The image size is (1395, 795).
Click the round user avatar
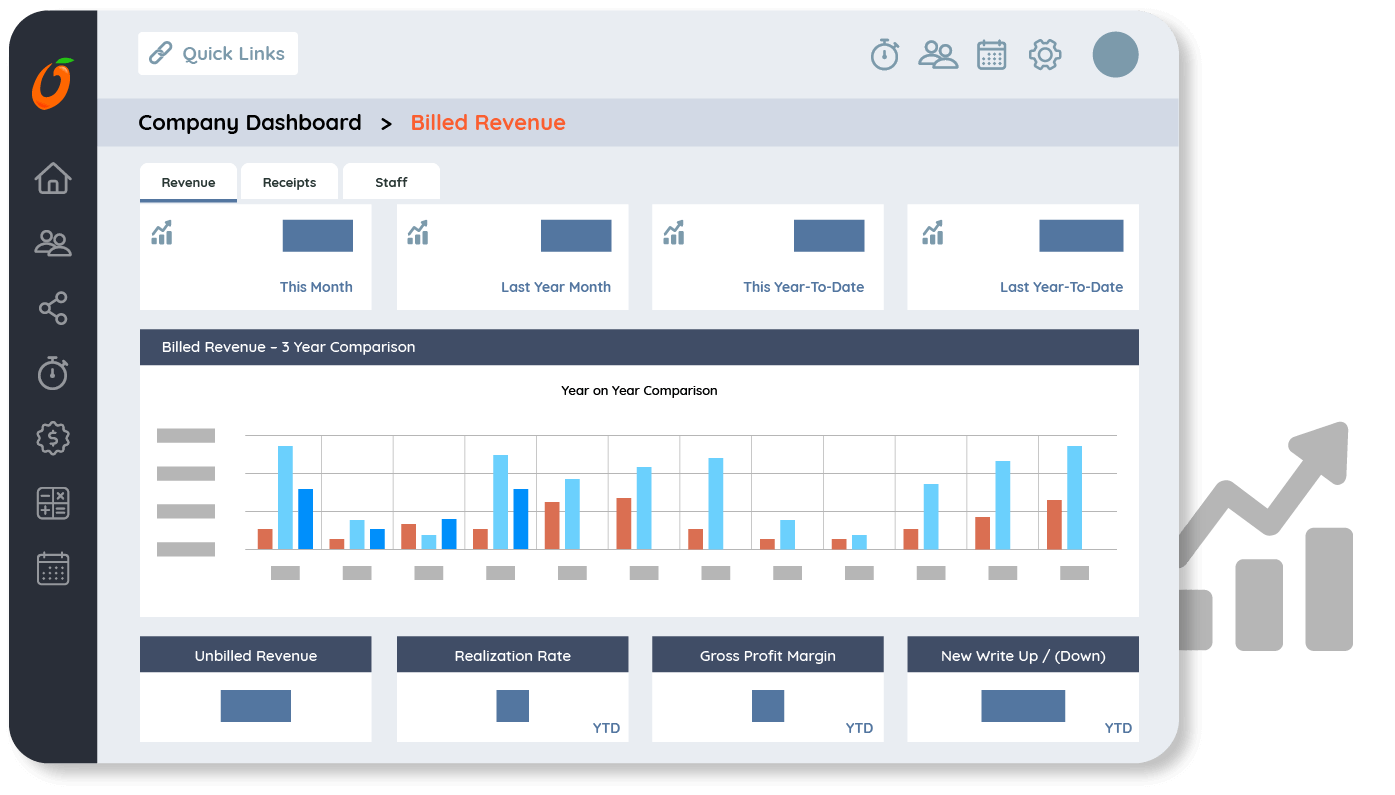[1115, 54]
